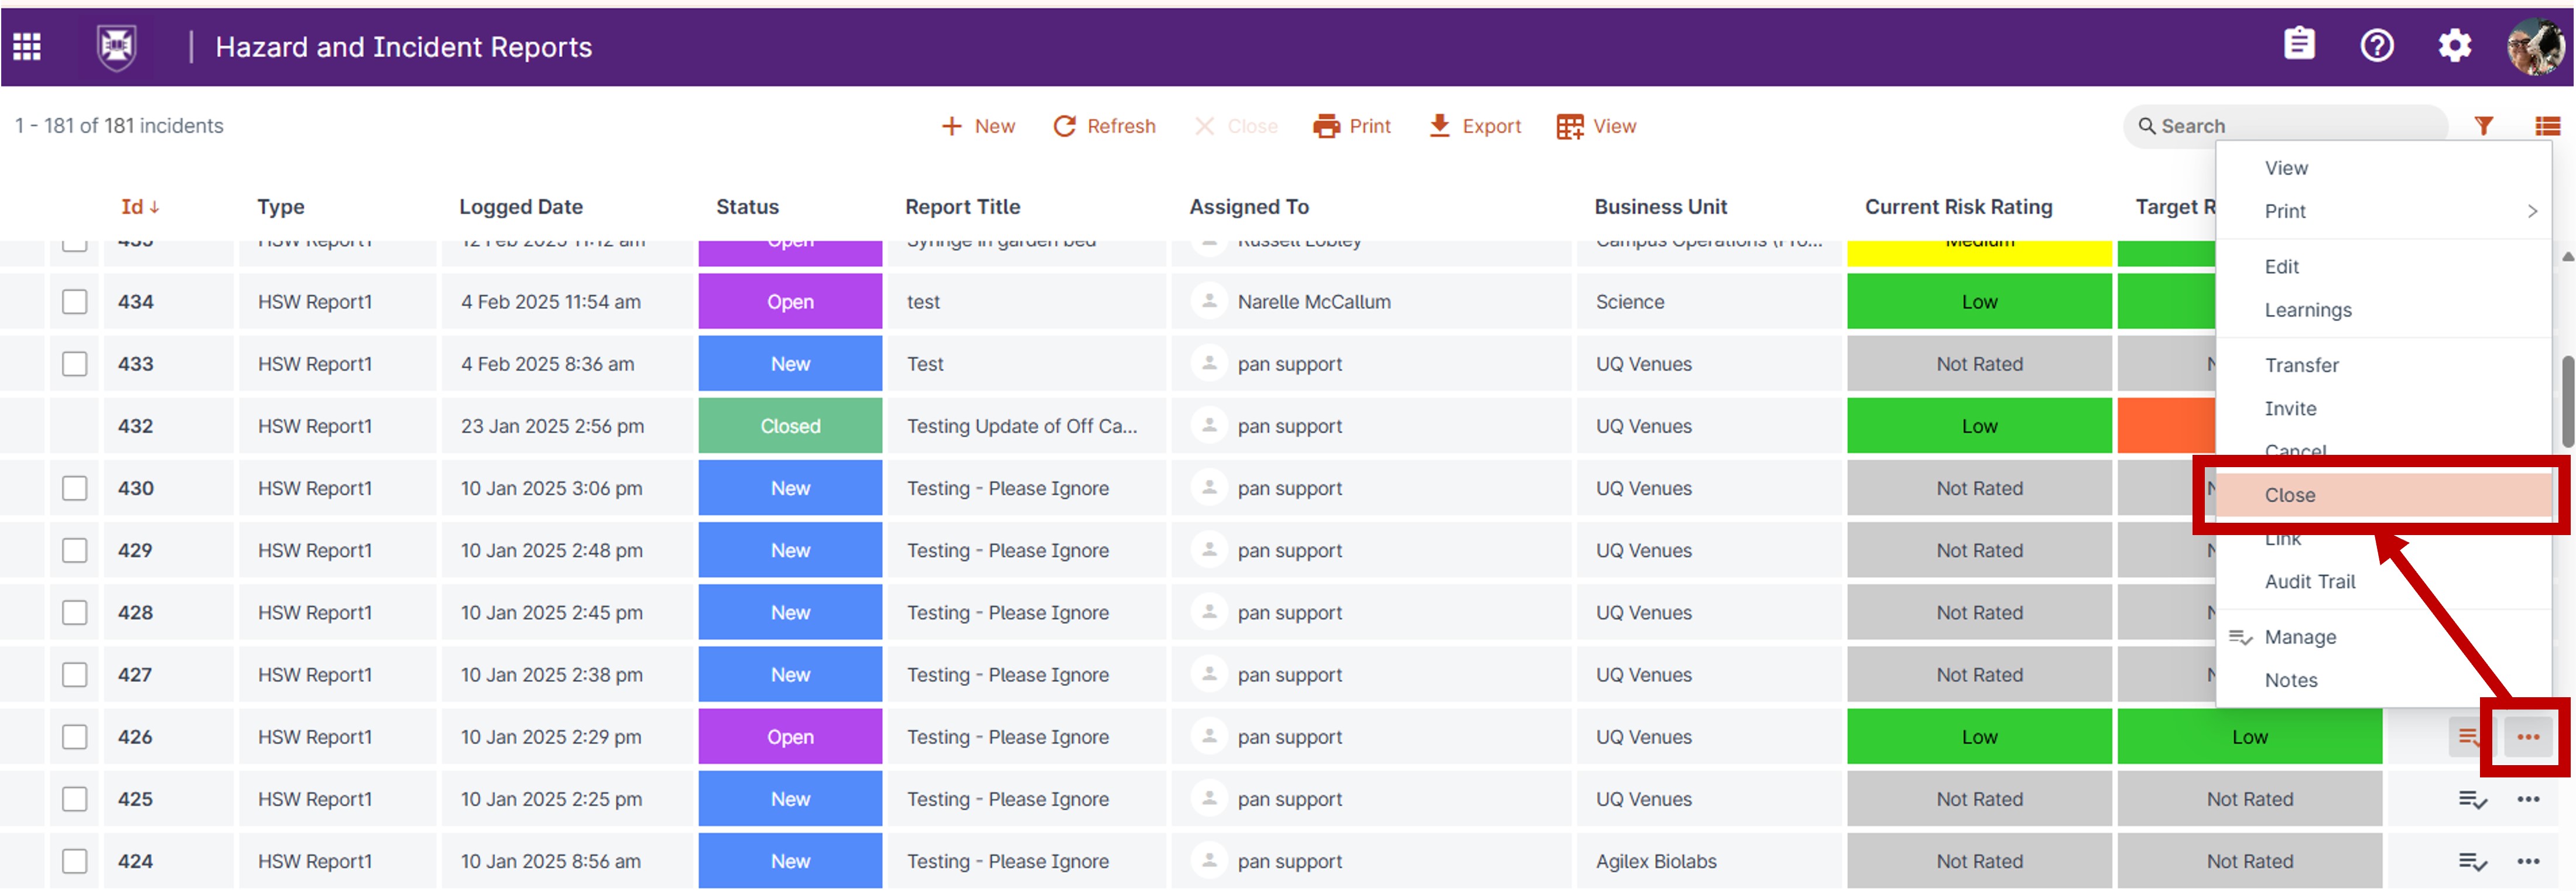
Task: Click incident Id 432
Action: tap(135, 426)
